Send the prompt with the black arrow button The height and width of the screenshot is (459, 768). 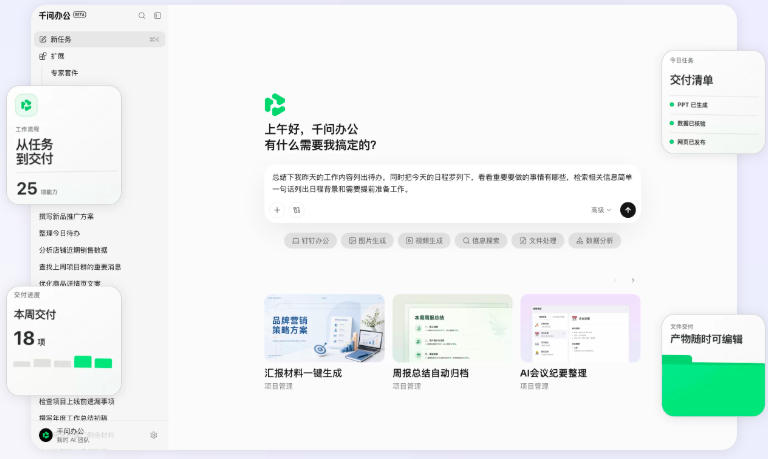click(628, 210)
